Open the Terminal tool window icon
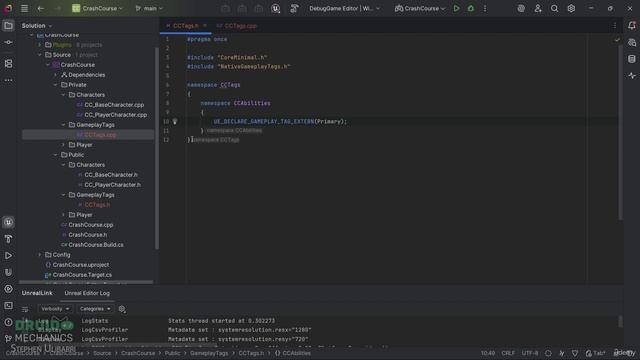This screenshot has height=360, width=640. click(8, 305)
